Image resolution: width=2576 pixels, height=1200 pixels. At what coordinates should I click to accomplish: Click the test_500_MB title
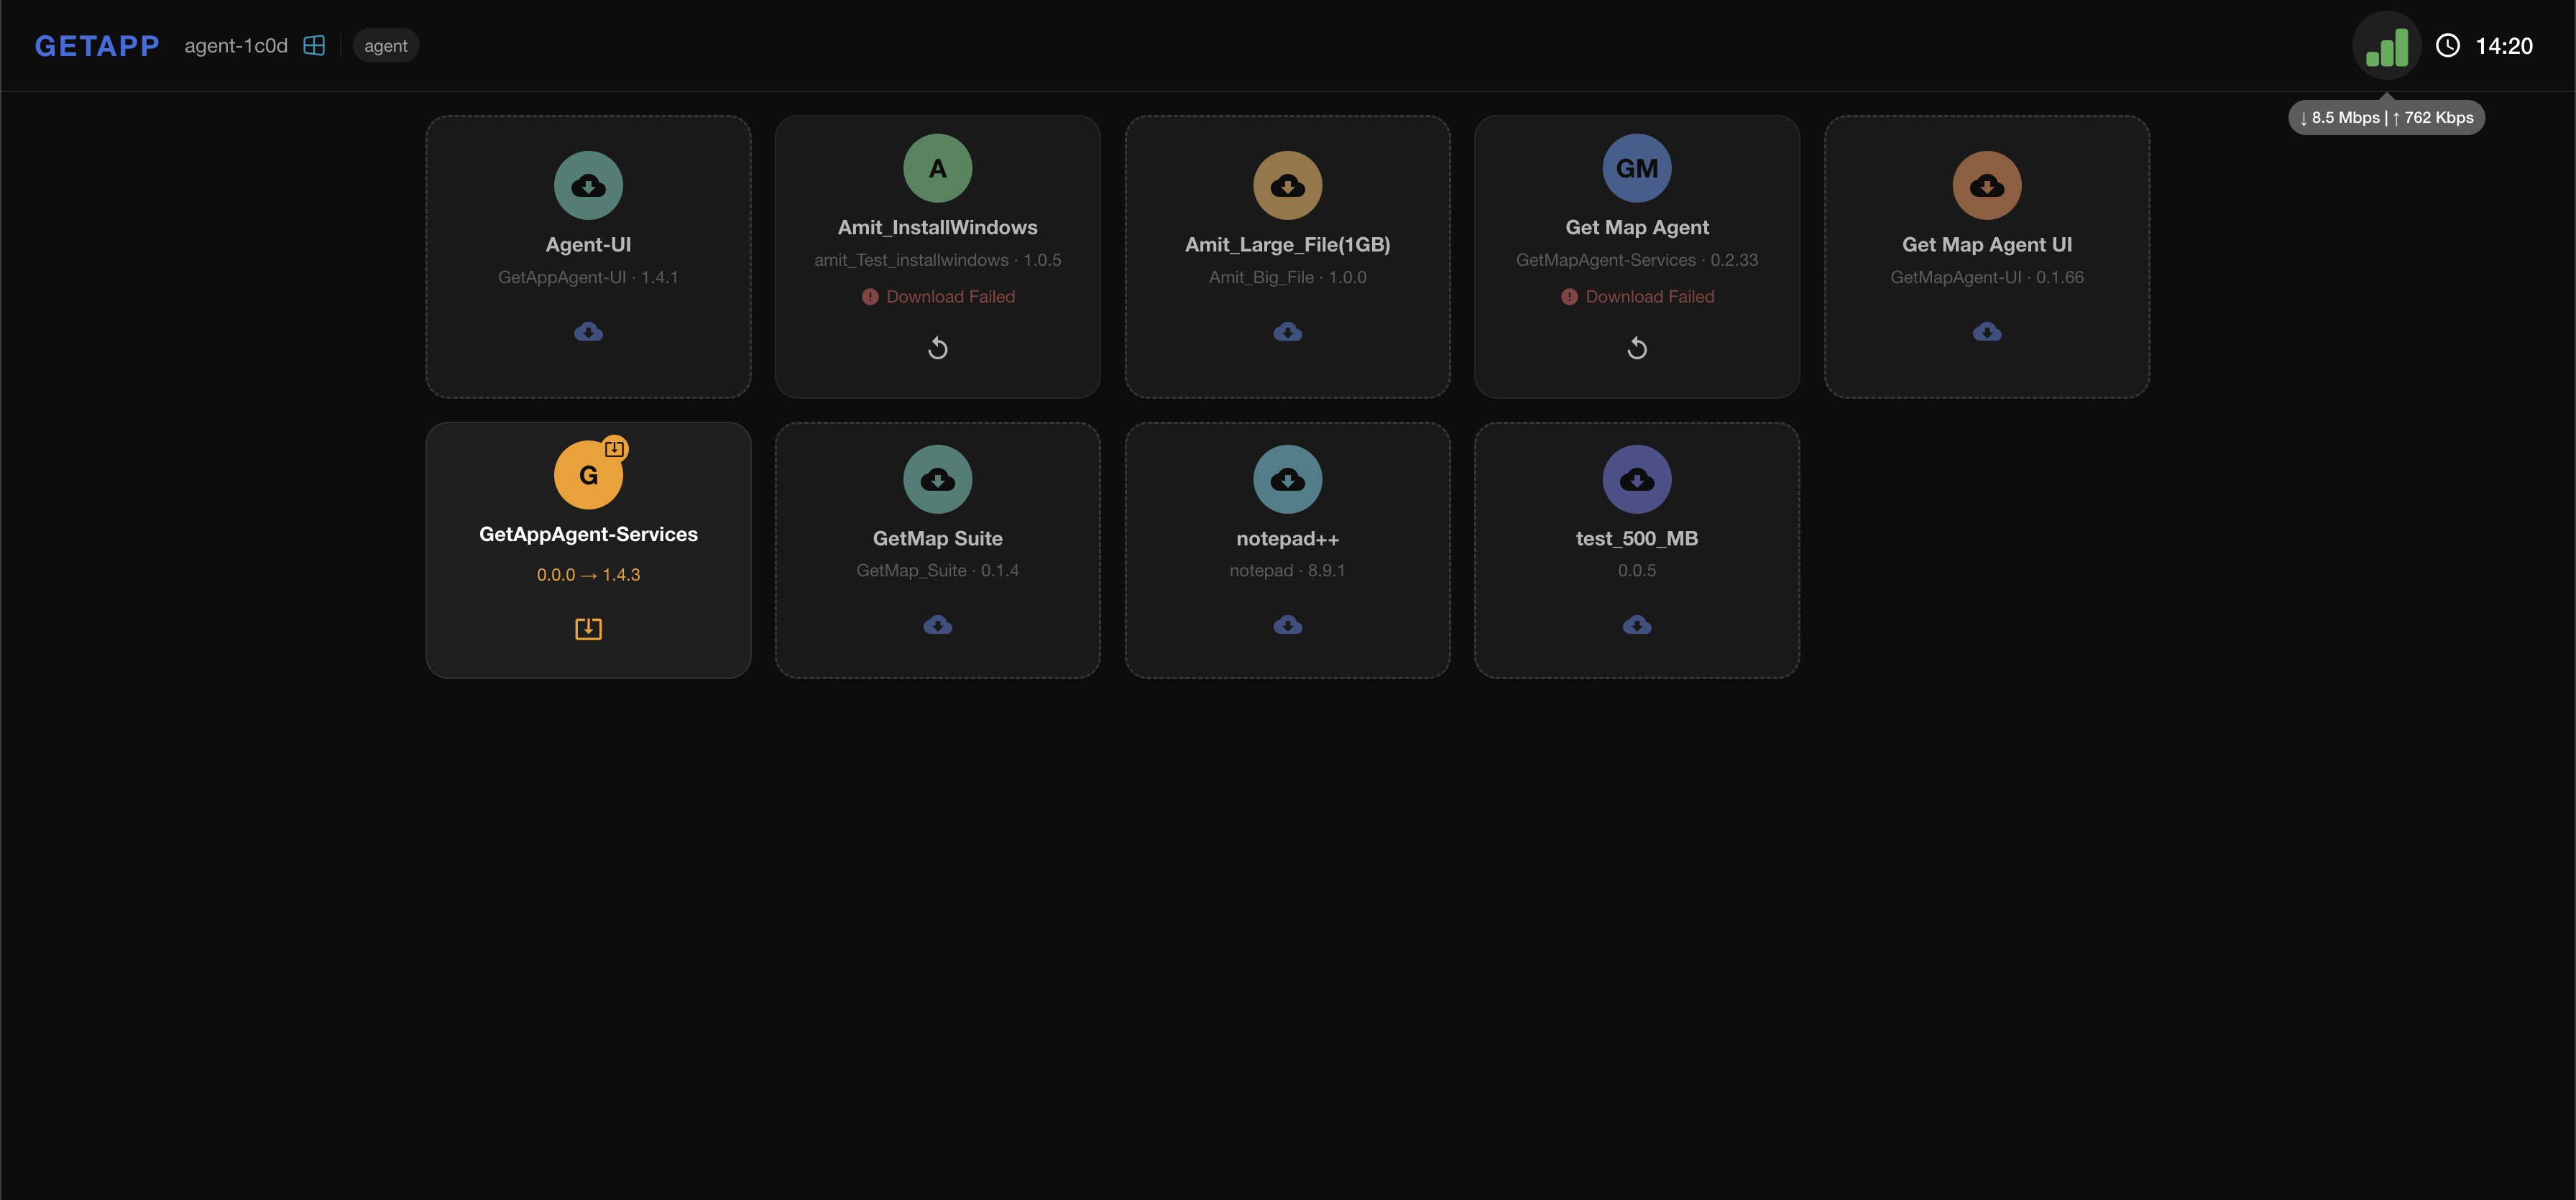[x=1636, y=539]
